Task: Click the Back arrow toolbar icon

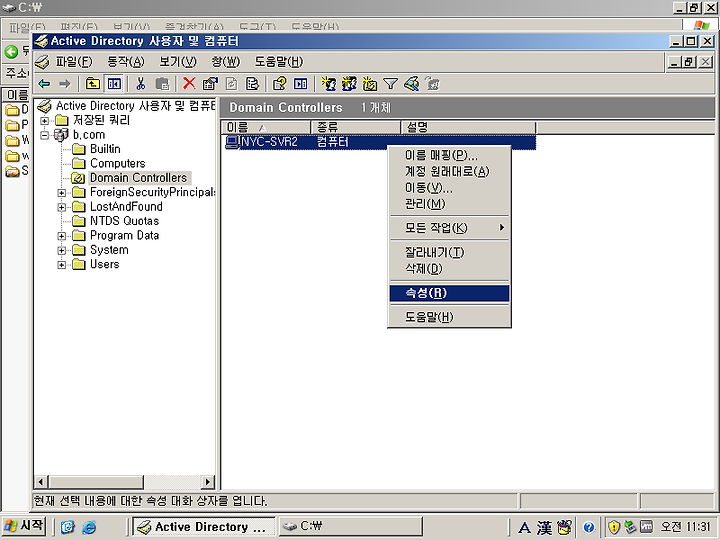Action: point(44,84)
